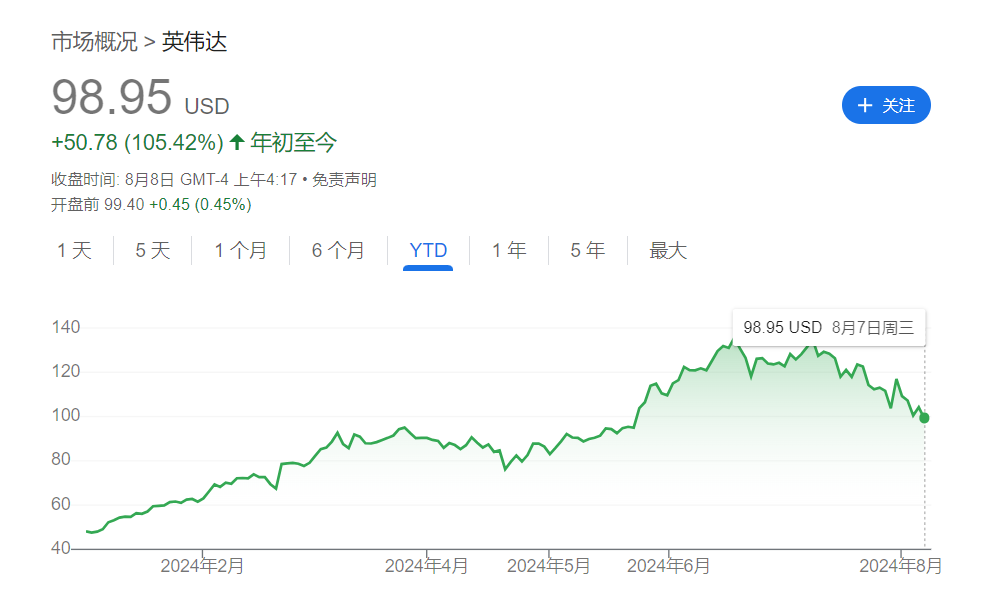Click the 关注 follow button
Image resolution: width=993 pixels, height=598 pixels.
click(885, 105)
